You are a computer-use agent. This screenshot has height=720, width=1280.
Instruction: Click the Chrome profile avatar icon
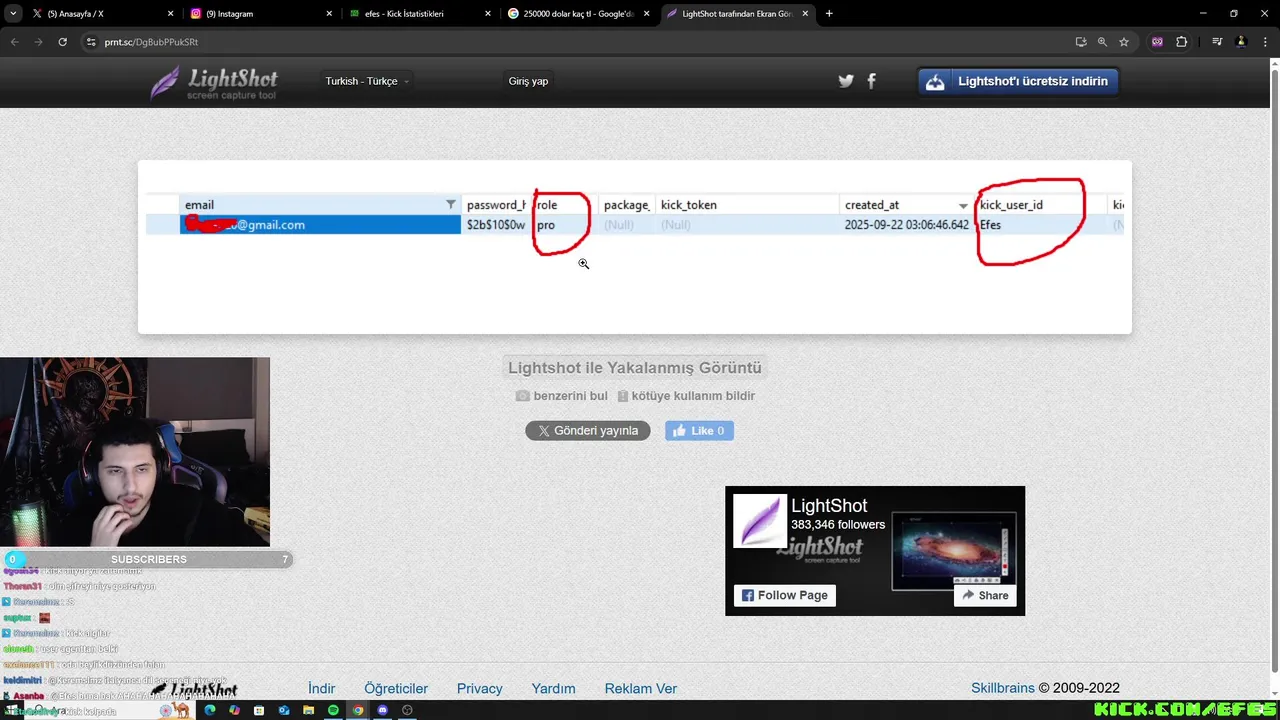pyautogui.click(x=1241, y=42)
